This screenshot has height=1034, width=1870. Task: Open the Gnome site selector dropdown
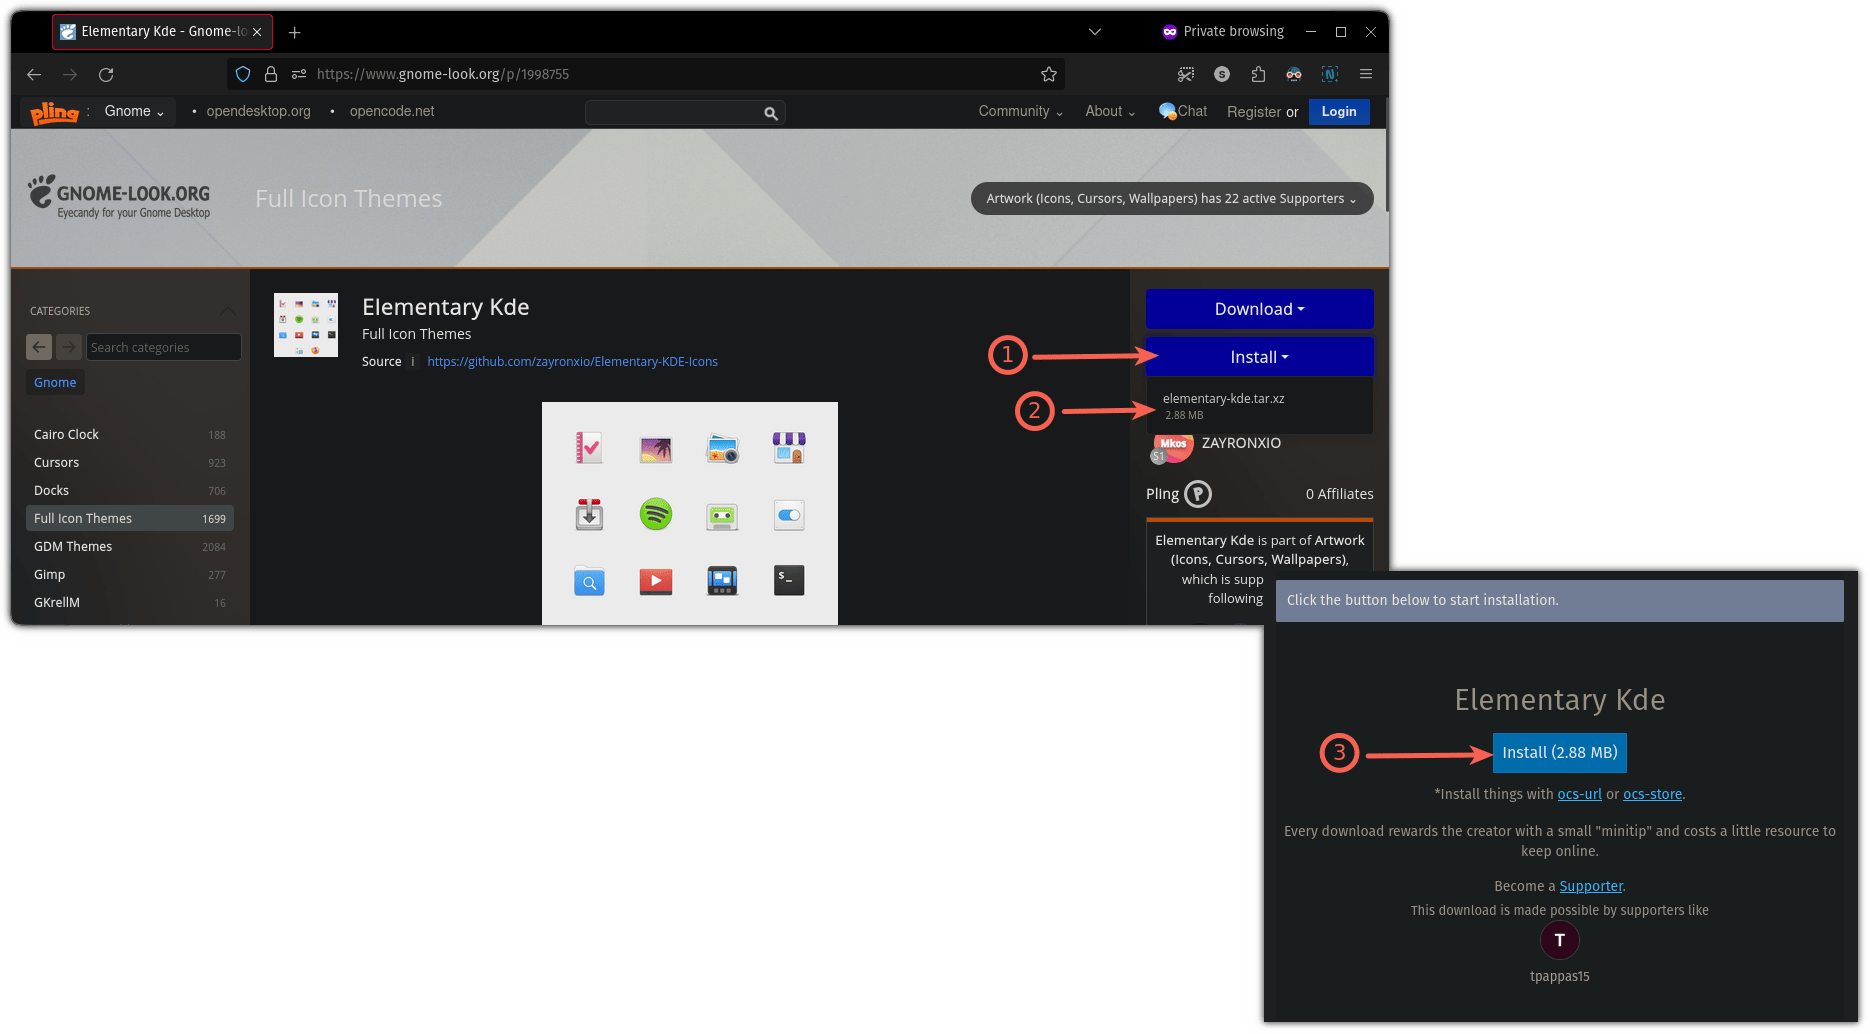tap(134, 111)
